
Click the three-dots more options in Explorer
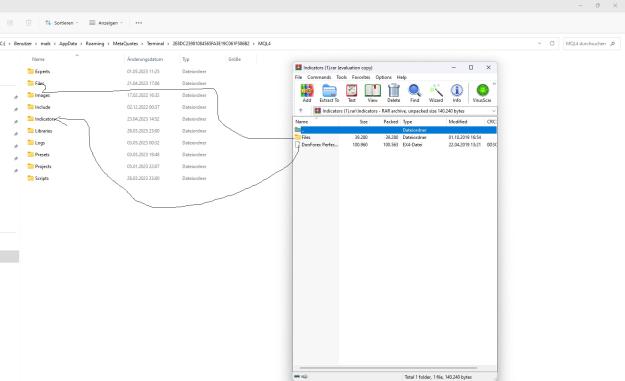click(x=139, y=23)
